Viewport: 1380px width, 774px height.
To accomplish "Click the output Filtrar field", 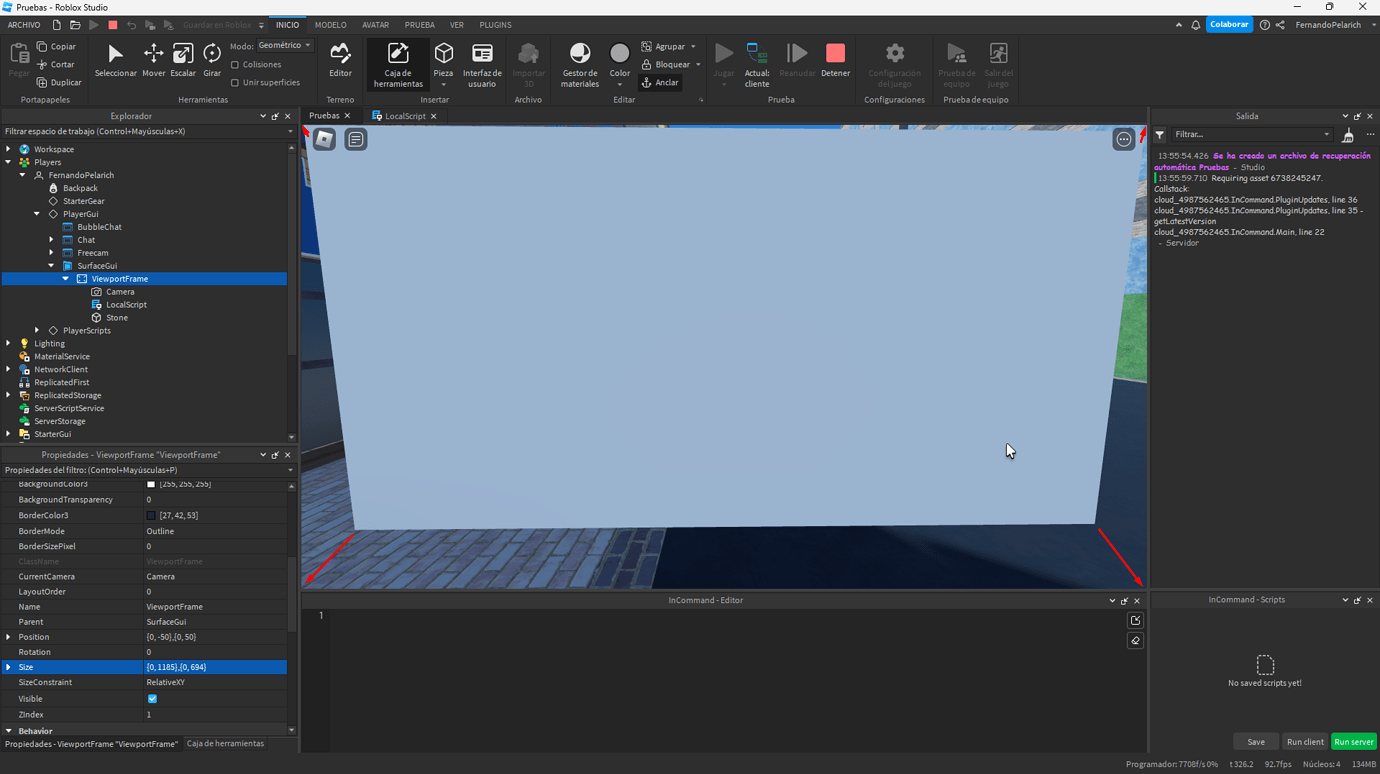I will 1251,135.
